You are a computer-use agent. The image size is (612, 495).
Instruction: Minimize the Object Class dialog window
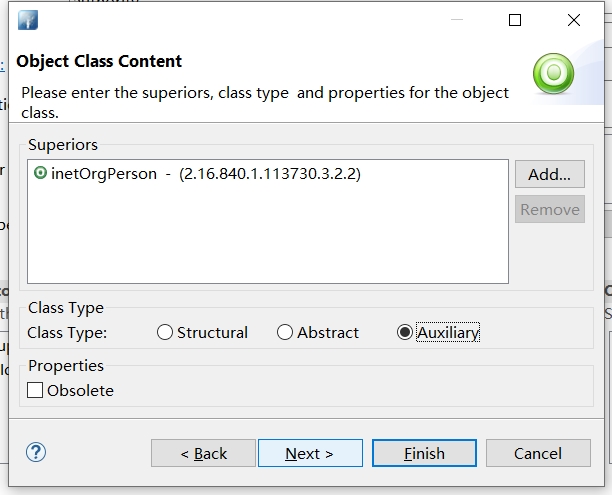[456, 20]
